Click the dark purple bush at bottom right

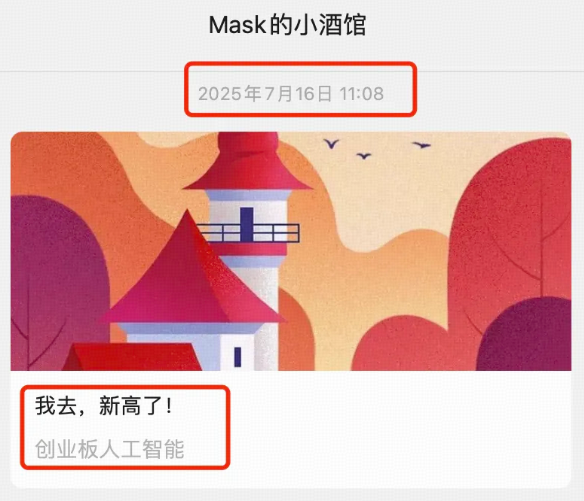[x=525, y=334]
